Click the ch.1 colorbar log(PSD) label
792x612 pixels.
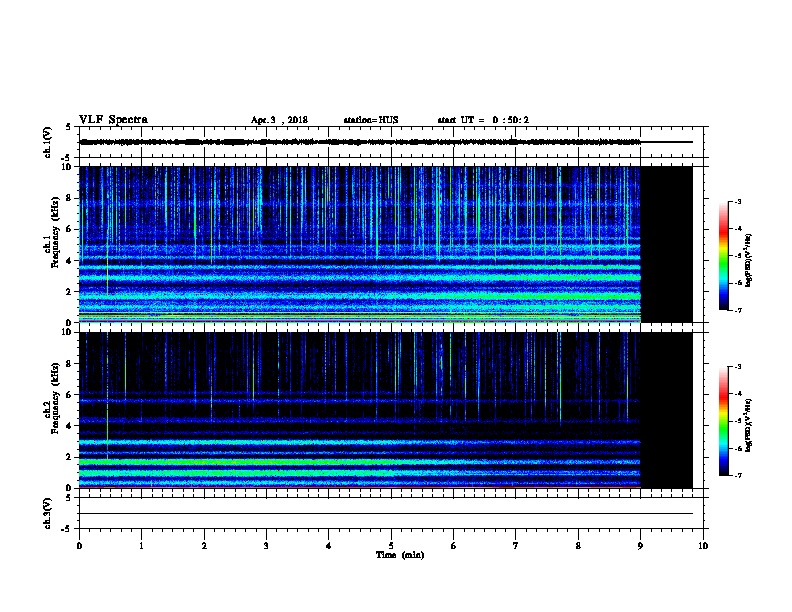click(x=749, y=260)
